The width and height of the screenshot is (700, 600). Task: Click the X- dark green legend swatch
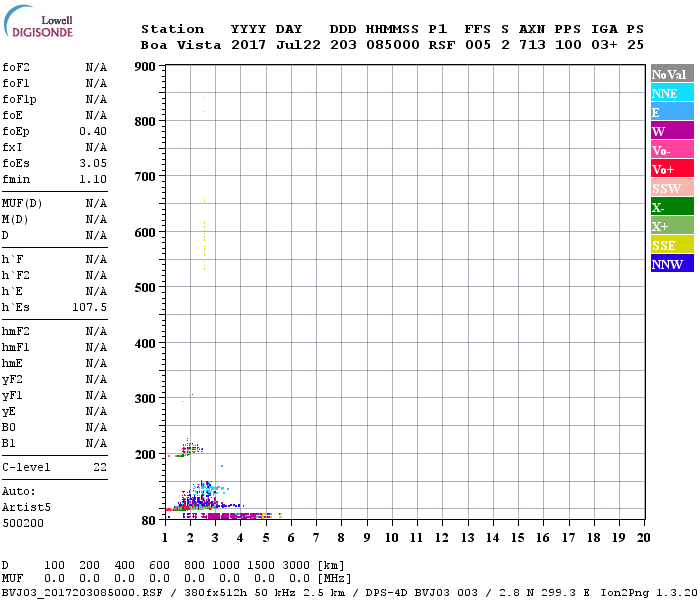click(671, 207)
